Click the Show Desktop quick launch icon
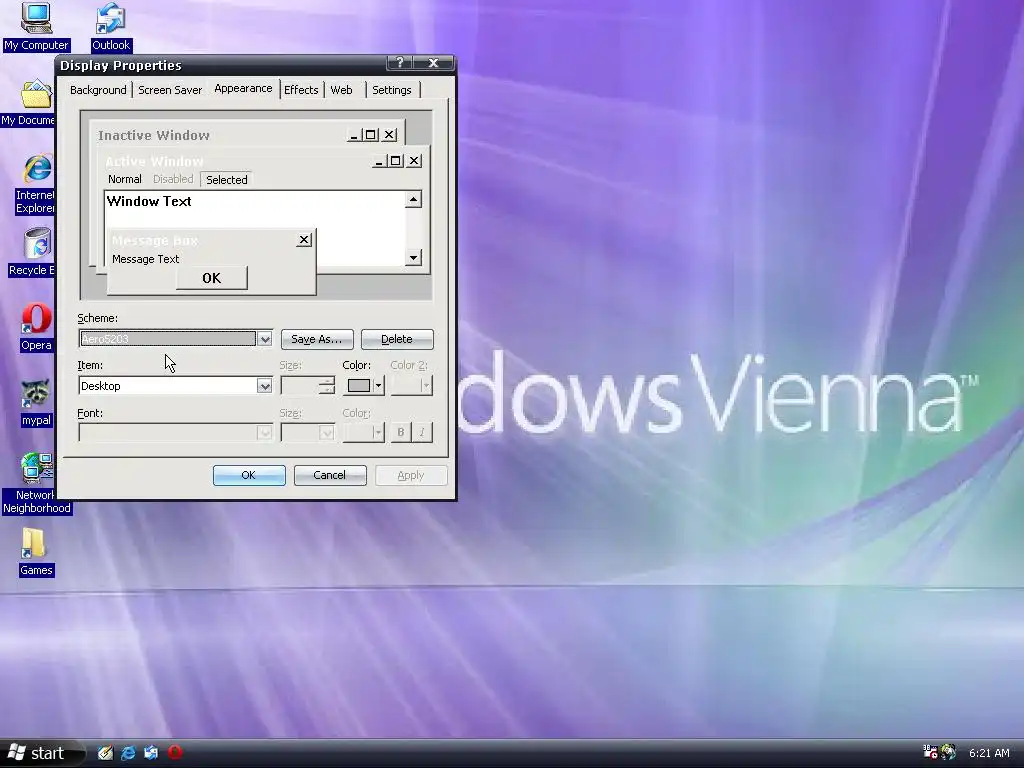Screen dimensions: 1024x768 [104, 753]
